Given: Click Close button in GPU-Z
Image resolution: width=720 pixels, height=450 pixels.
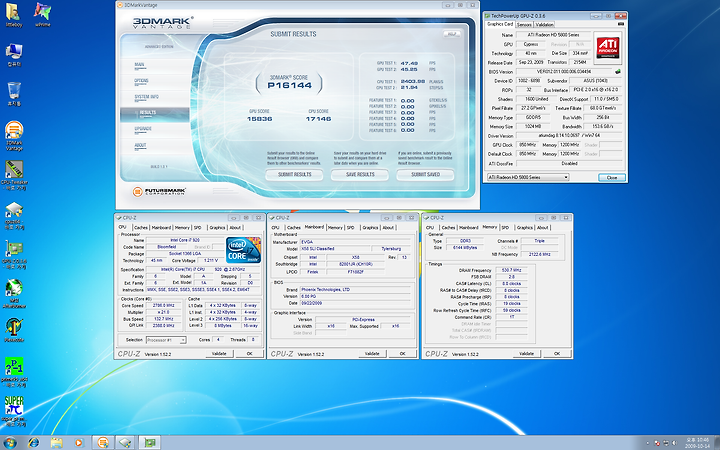Looking at the screenshot, I should click(612, 177).
